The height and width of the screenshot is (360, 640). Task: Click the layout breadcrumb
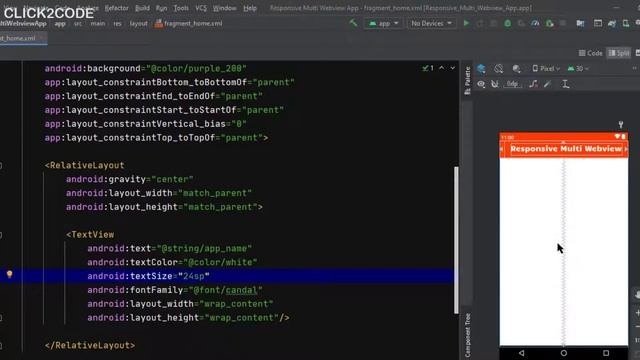tap(138, 24)
